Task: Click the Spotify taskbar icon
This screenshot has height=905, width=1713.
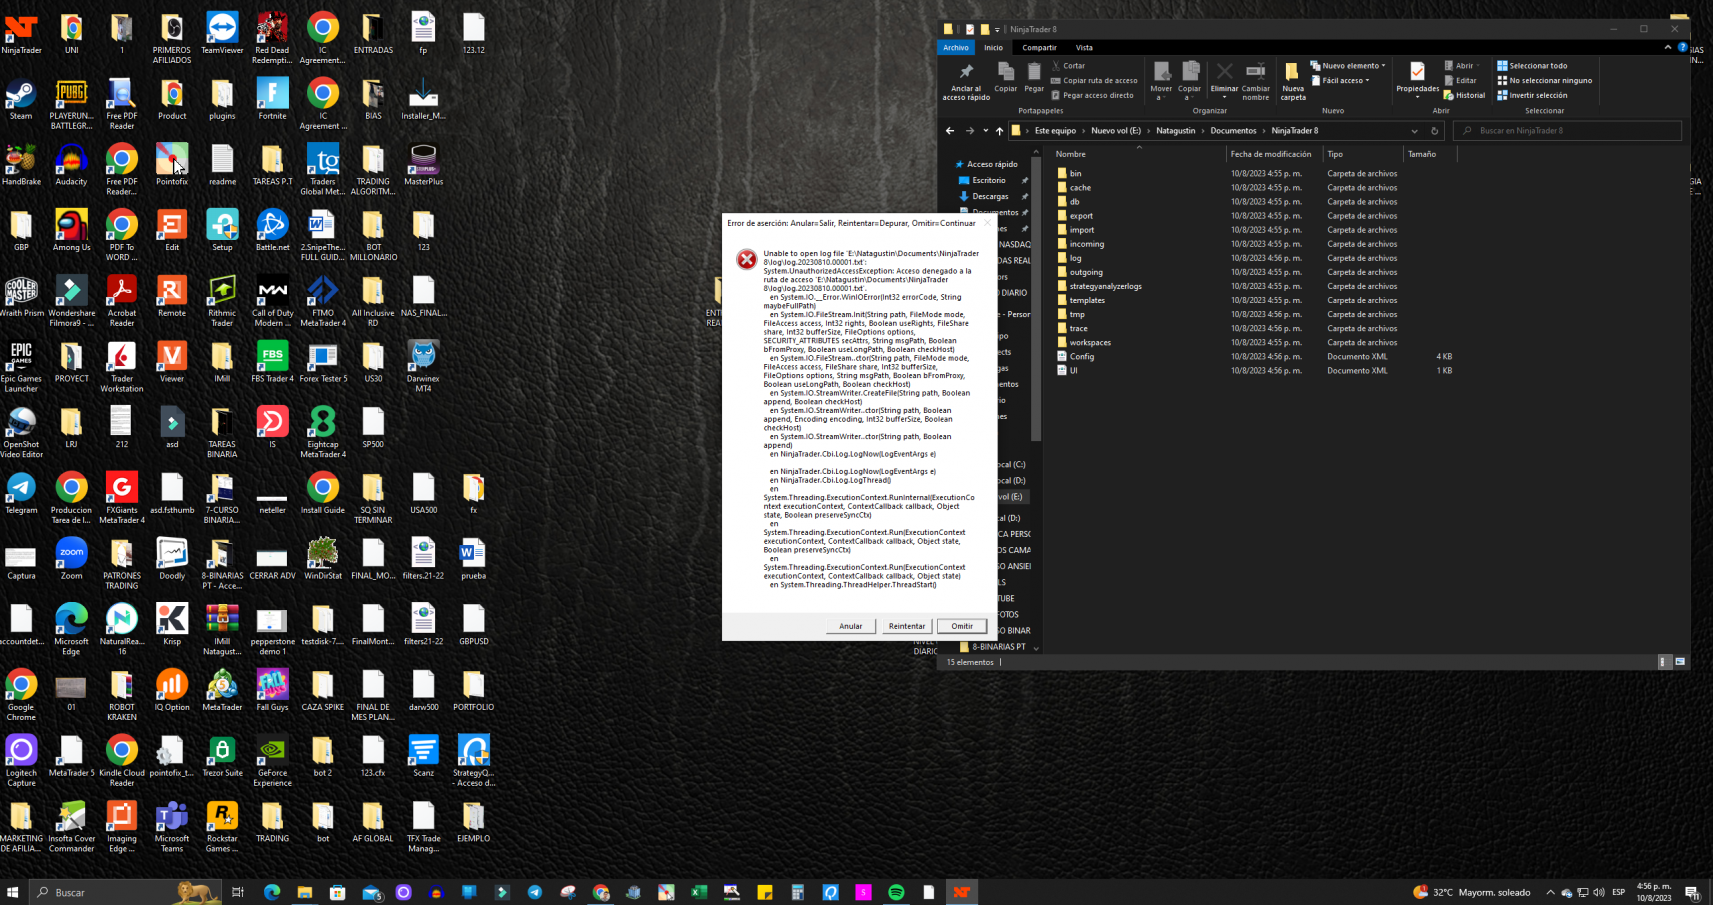Action: click(896, 892)
